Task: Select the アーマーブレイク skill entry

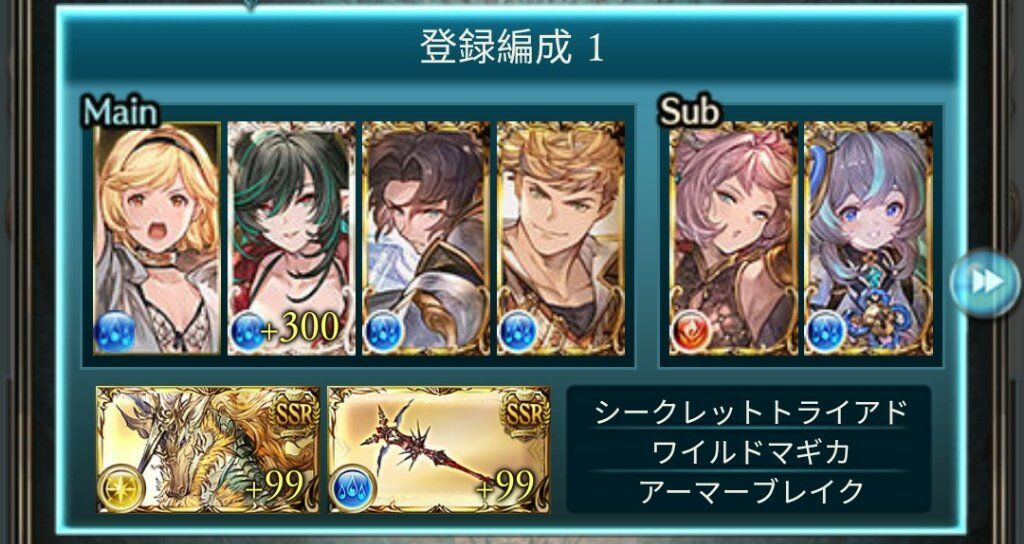Action: (x=750, y=492)
